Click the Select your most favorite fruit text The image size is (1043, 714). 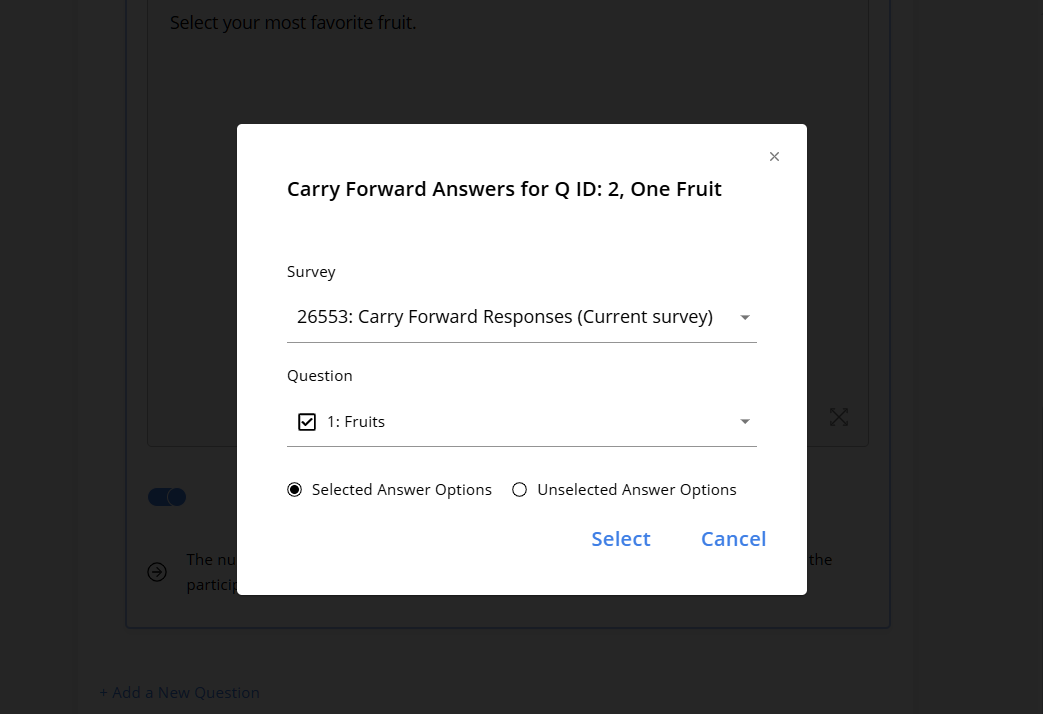pyautogui.click(x=293, y=23)
